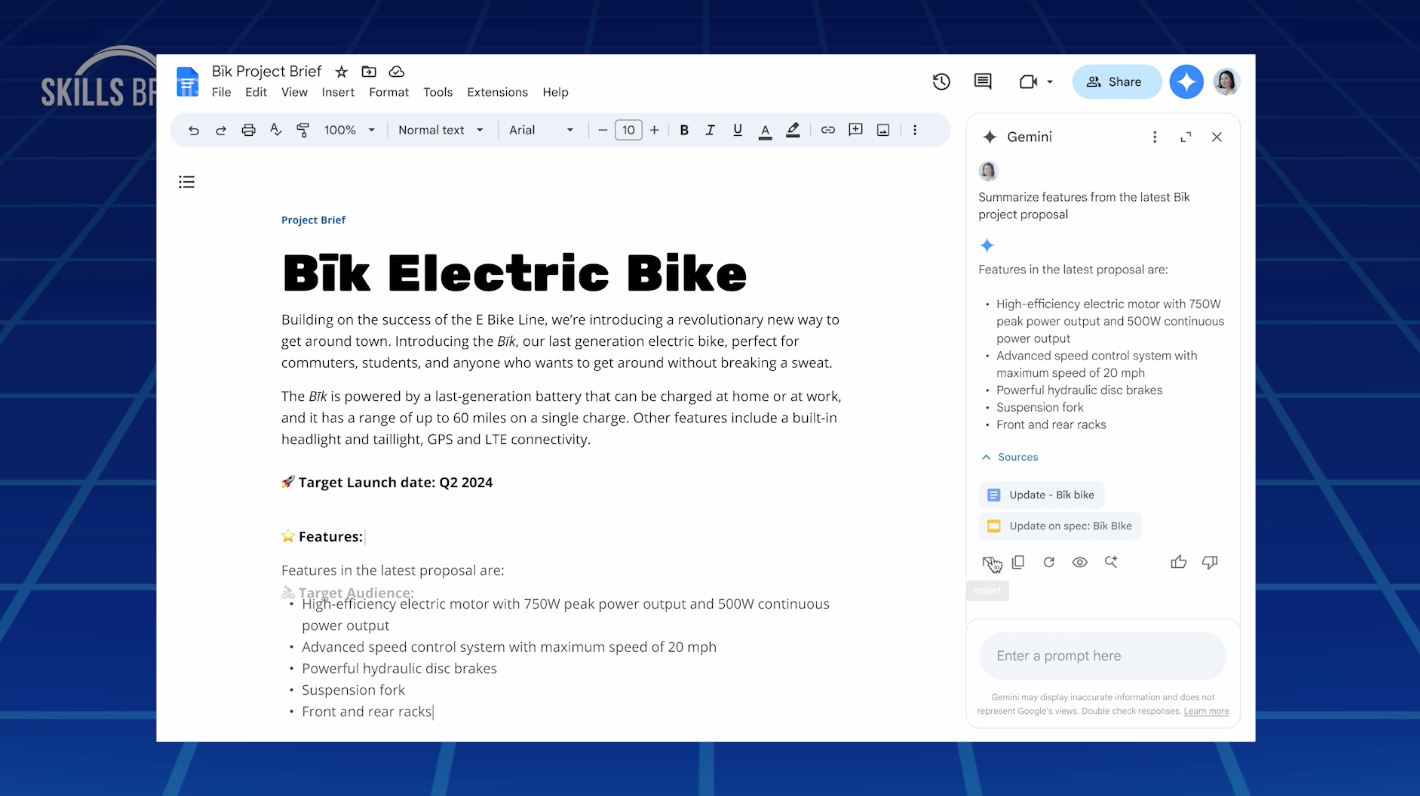Open the comments history icon

tap(983, 82)
